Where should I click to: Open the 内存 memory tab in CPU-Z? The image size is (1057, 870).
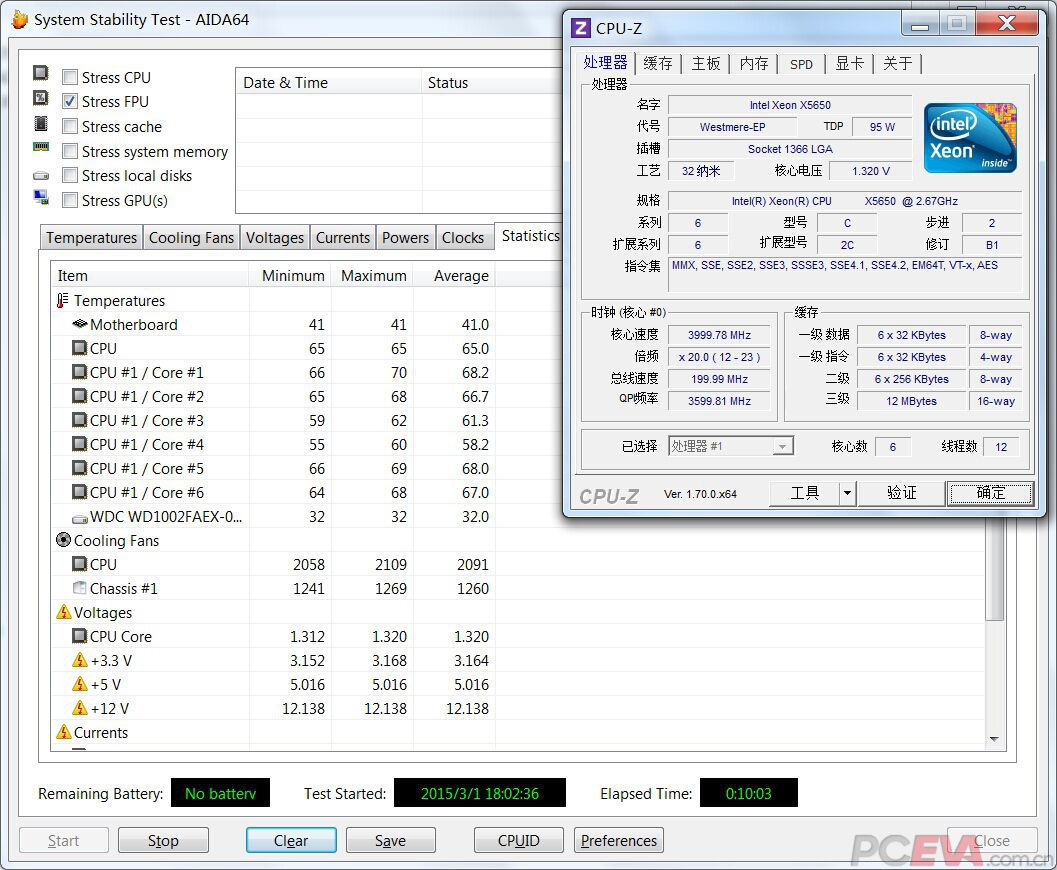754,64
